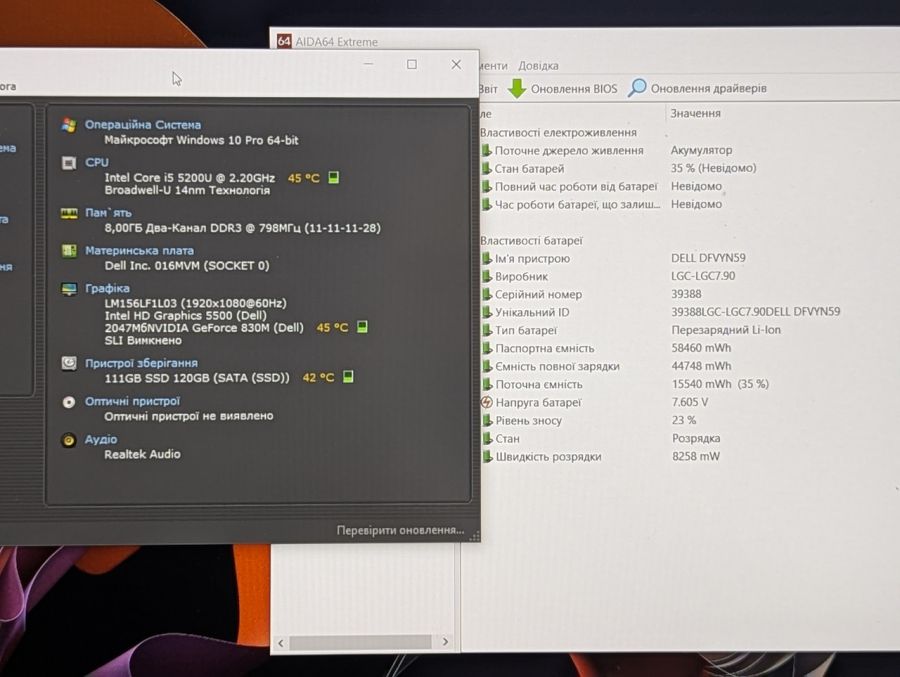Maximize the Speccy window

[x=412, y=64]
